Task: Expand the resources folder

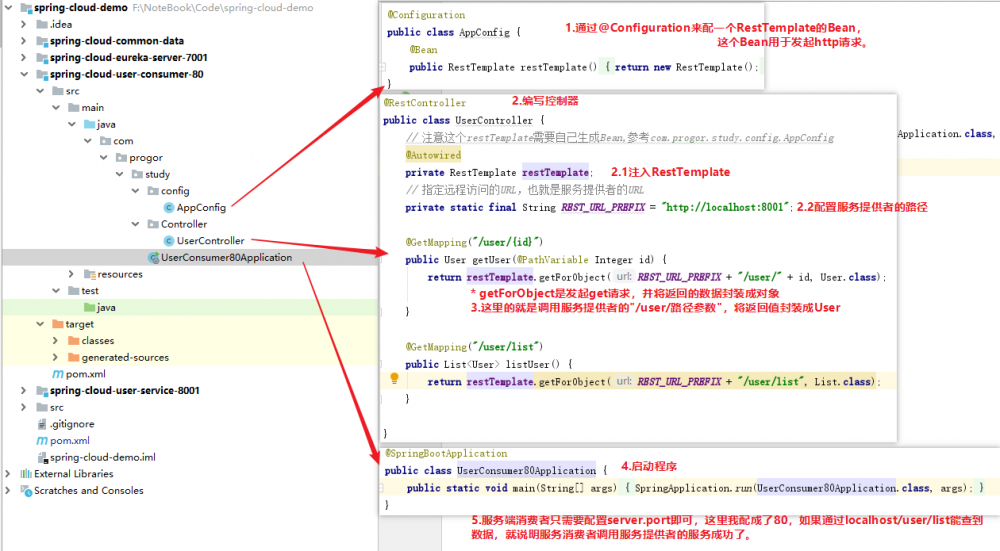Action: (71, 274)
